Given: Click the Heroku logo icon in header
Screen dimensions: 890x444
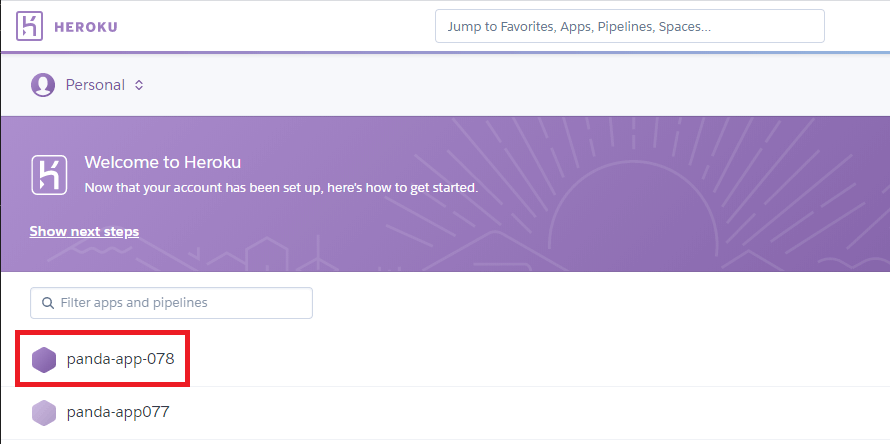Looking at the screenshot, I should coord(30,27).
